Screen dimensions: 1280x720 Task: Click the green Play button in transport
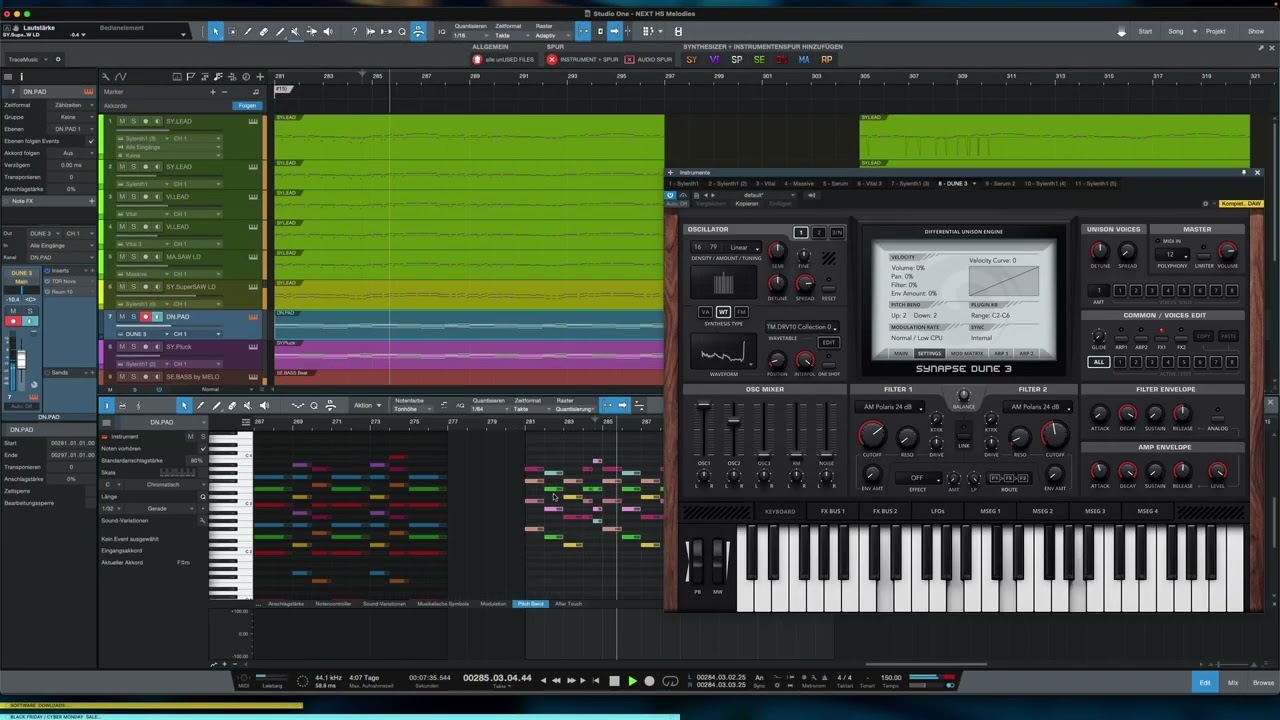631,681
